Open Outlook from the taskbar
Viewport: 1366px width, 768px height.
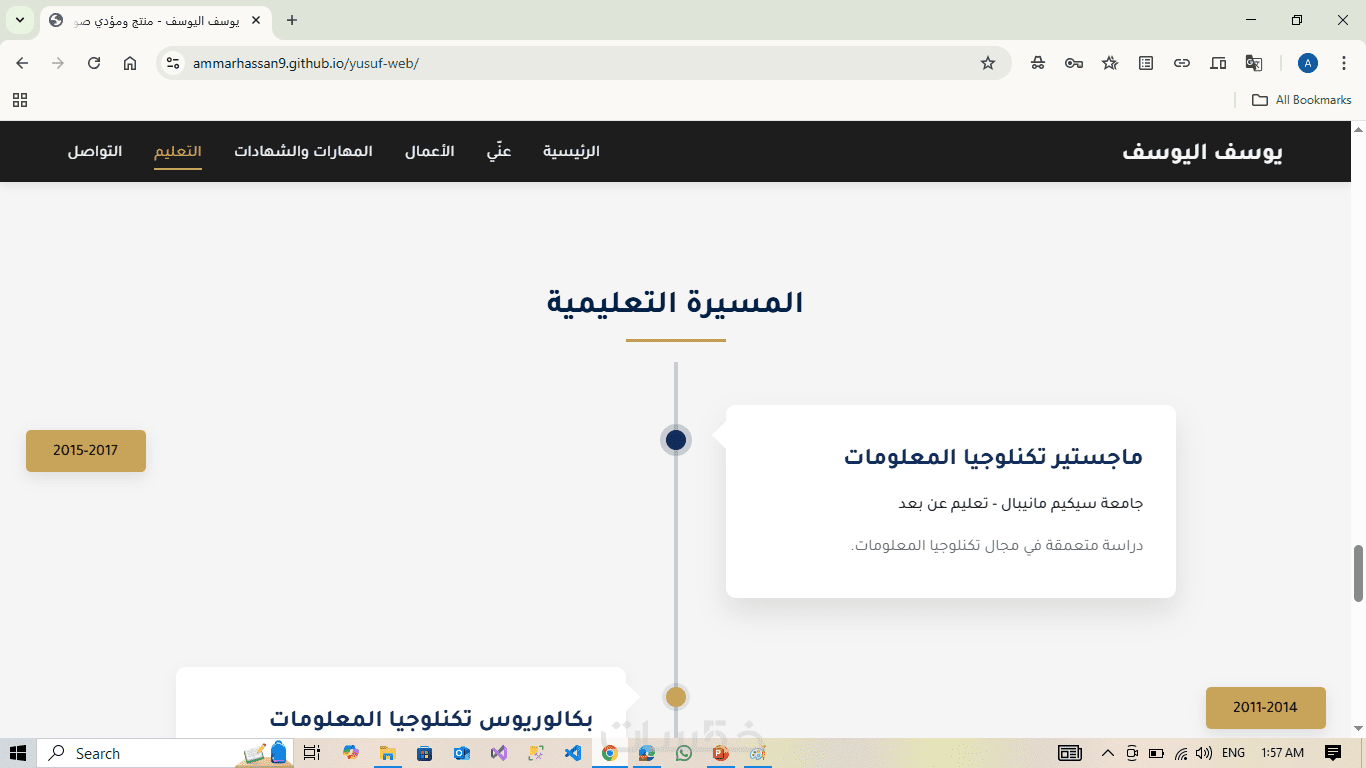[x=461, y=753]
